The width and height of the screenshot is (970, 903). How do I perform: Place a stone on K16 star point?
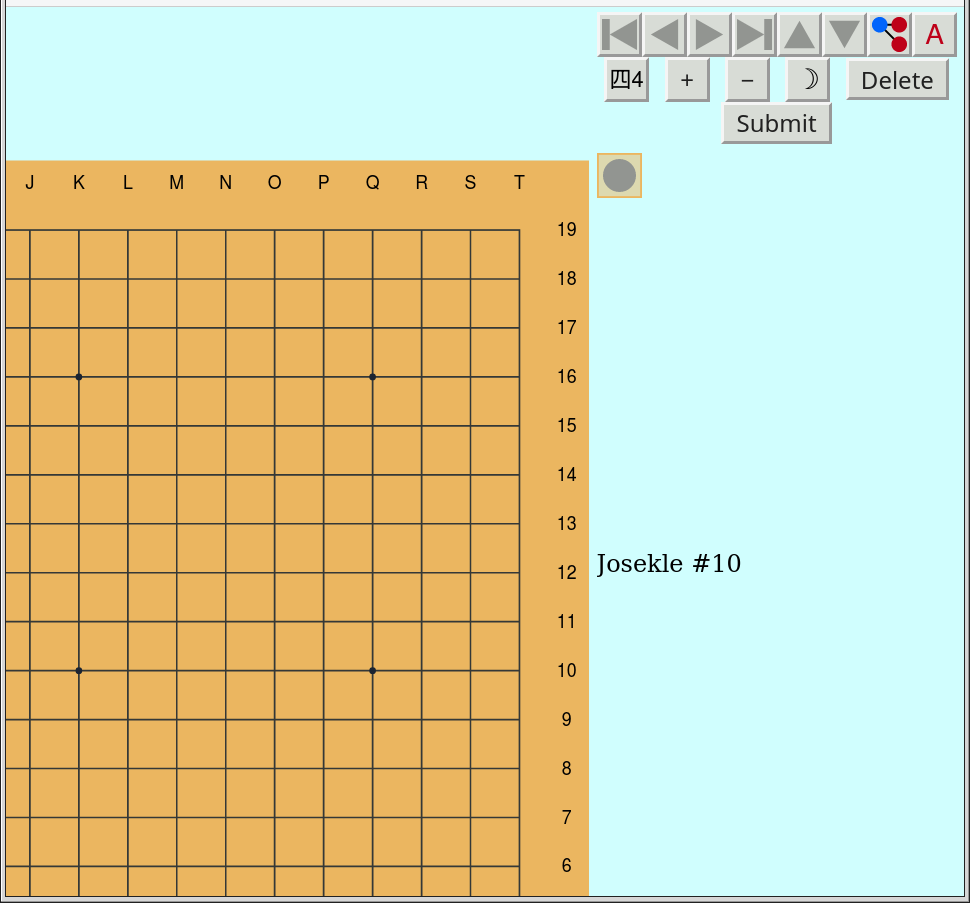(x=79, y=377)
